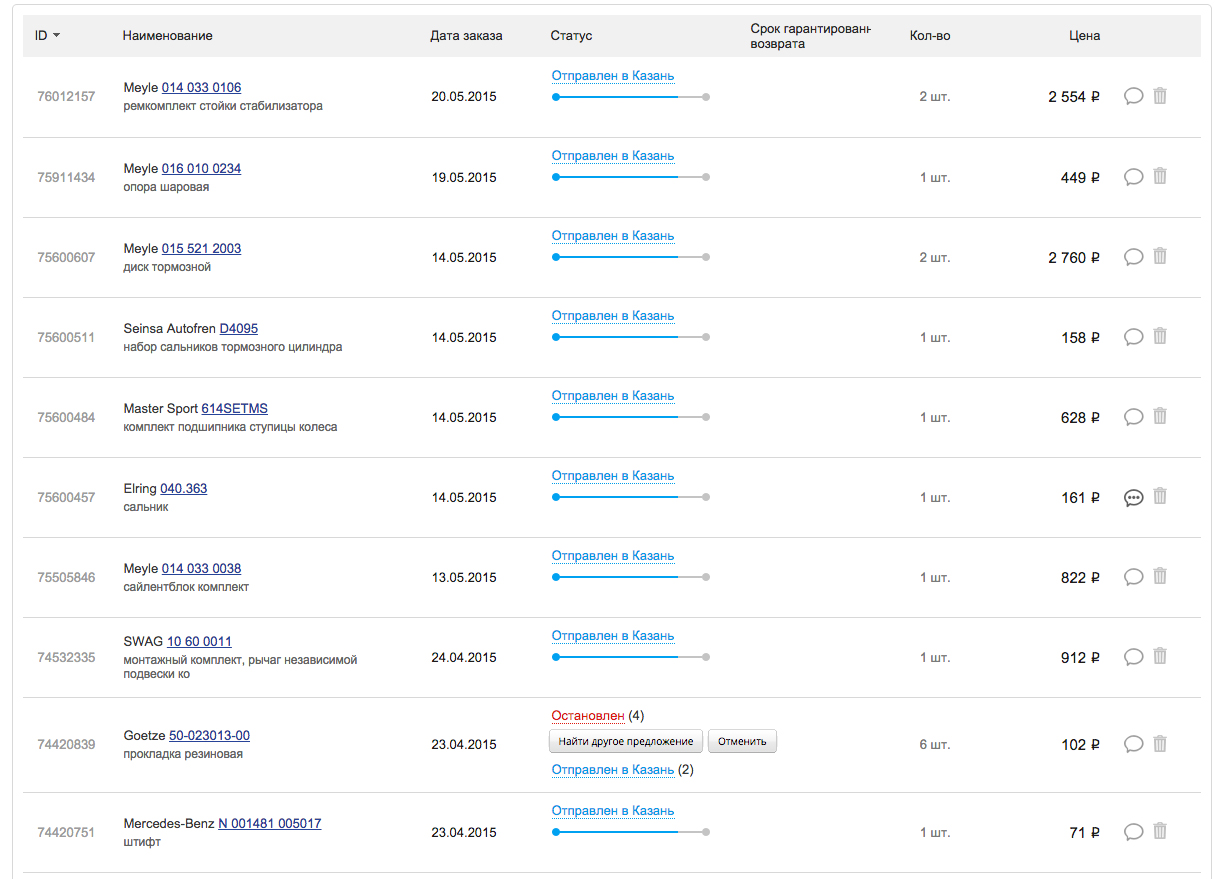Click date 20.05.2015
The width and height of the screenshot is (1223, 879).
[x=464, y=97]
